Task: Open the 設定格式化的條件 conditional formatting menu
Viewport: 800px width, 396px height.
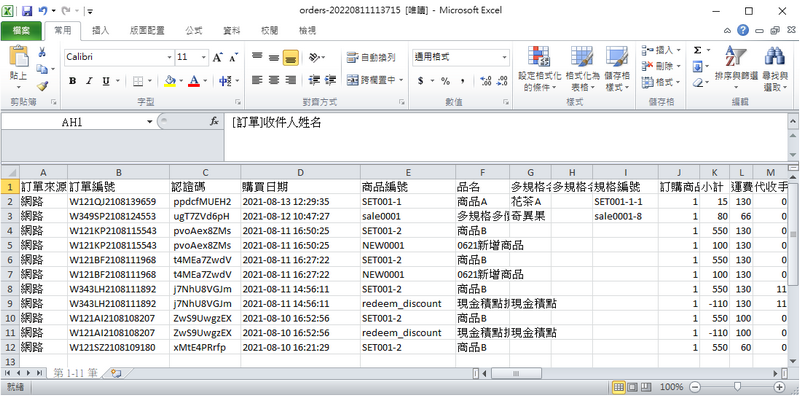Action: click(539, 69)
